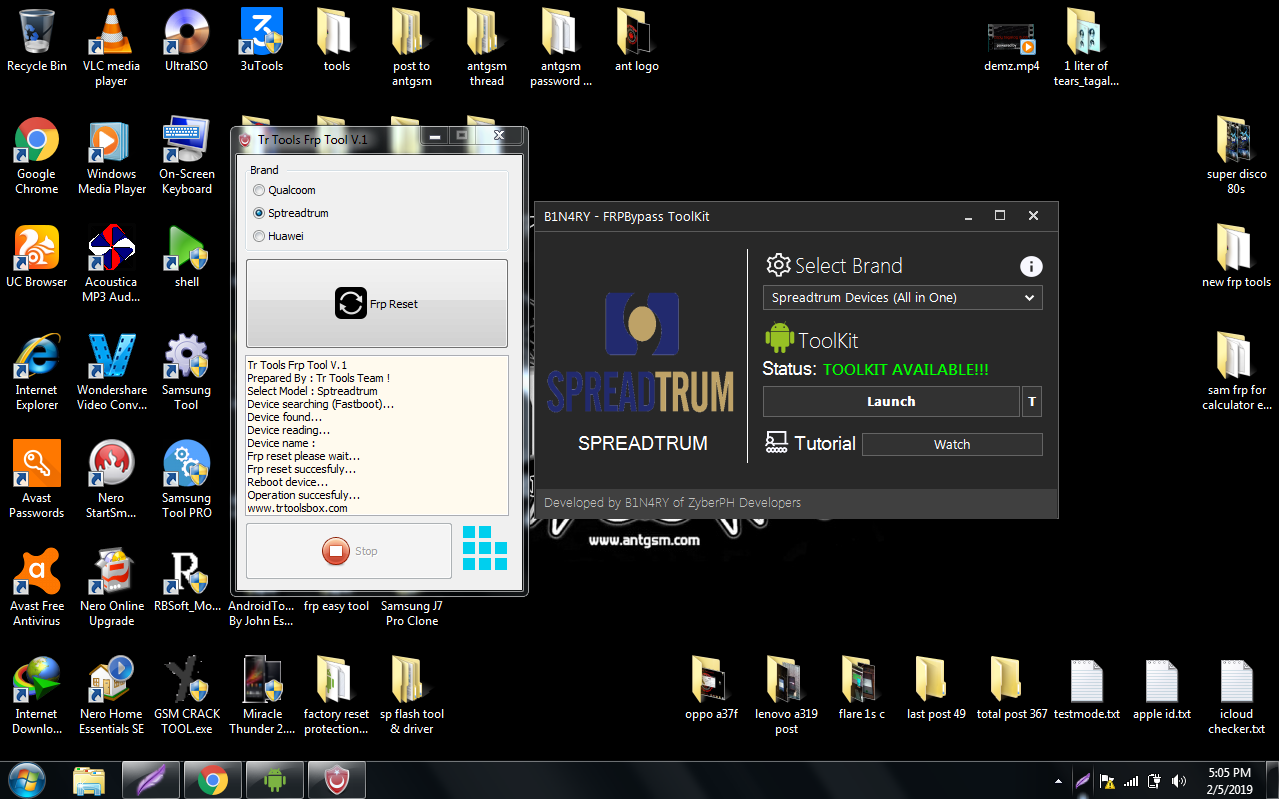
Task: Click the 'Operation succesfuly...' log line
Action: (303, 495)
